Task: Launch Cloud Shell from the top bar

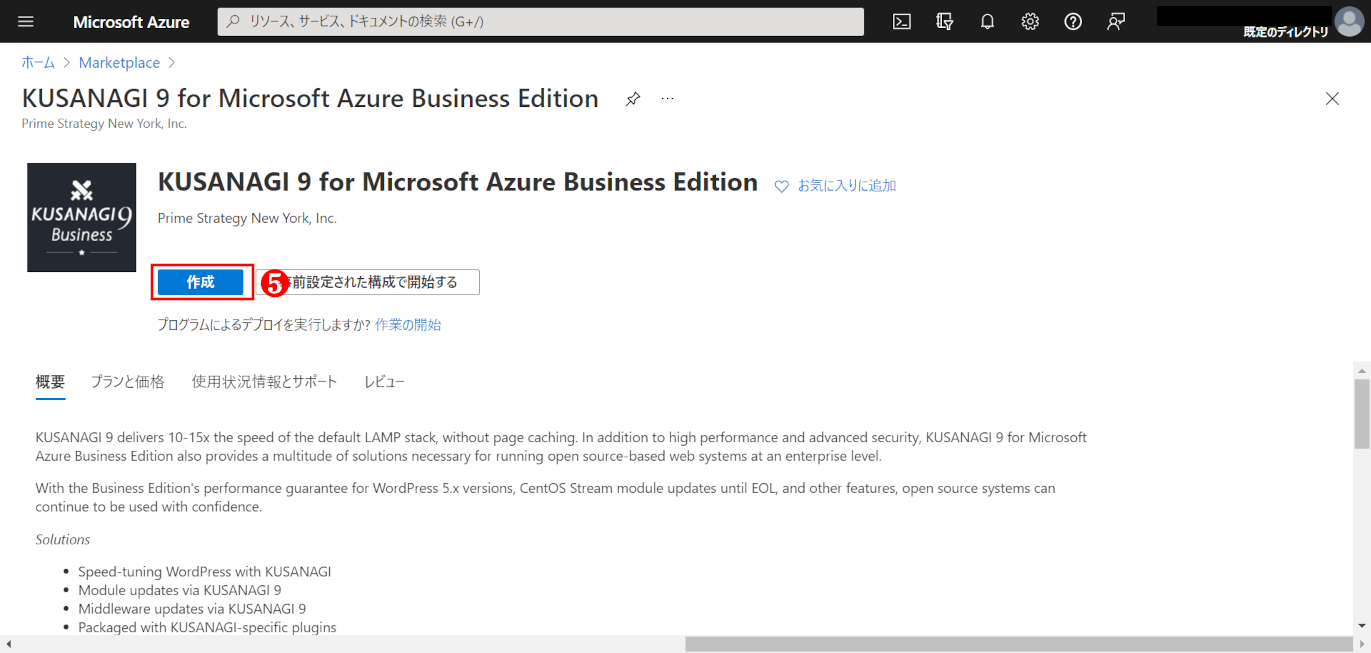Action: 902,21
